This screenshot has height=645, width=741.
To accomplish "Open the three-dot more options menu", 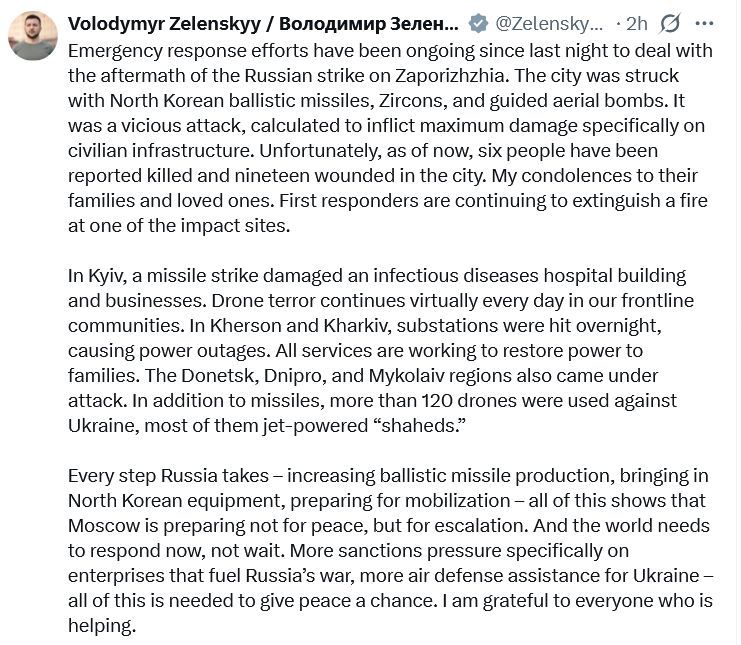I will tap(704, 23).
